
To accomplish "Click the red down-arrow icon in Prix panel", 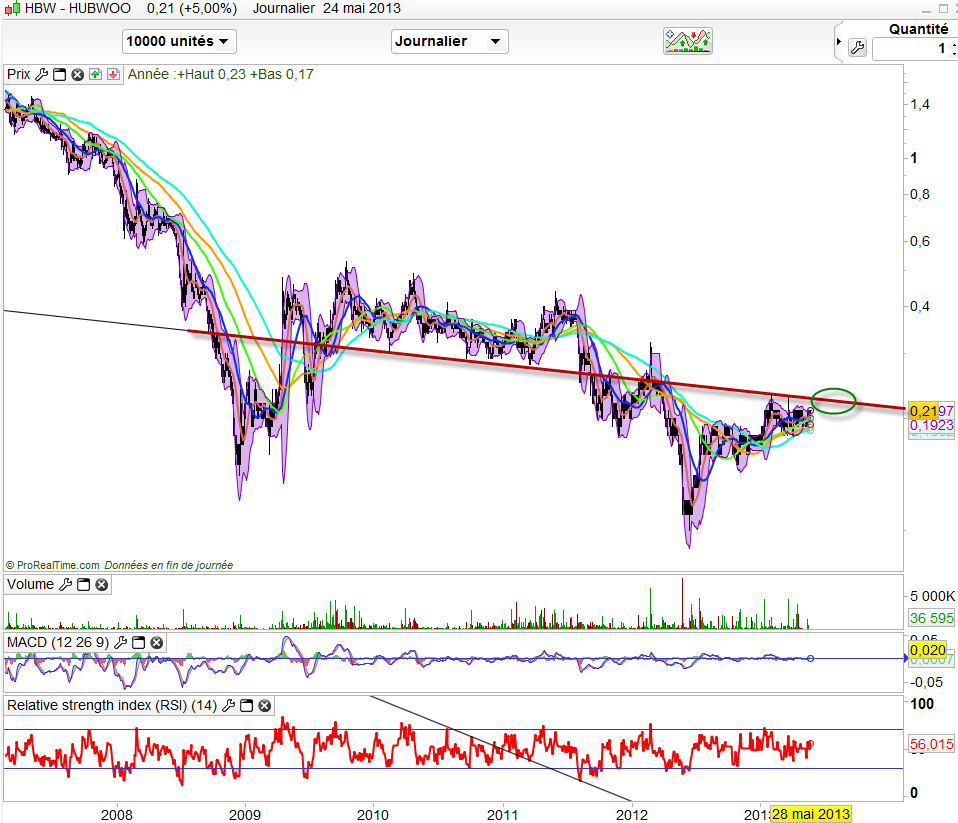I will coord(112,74).
